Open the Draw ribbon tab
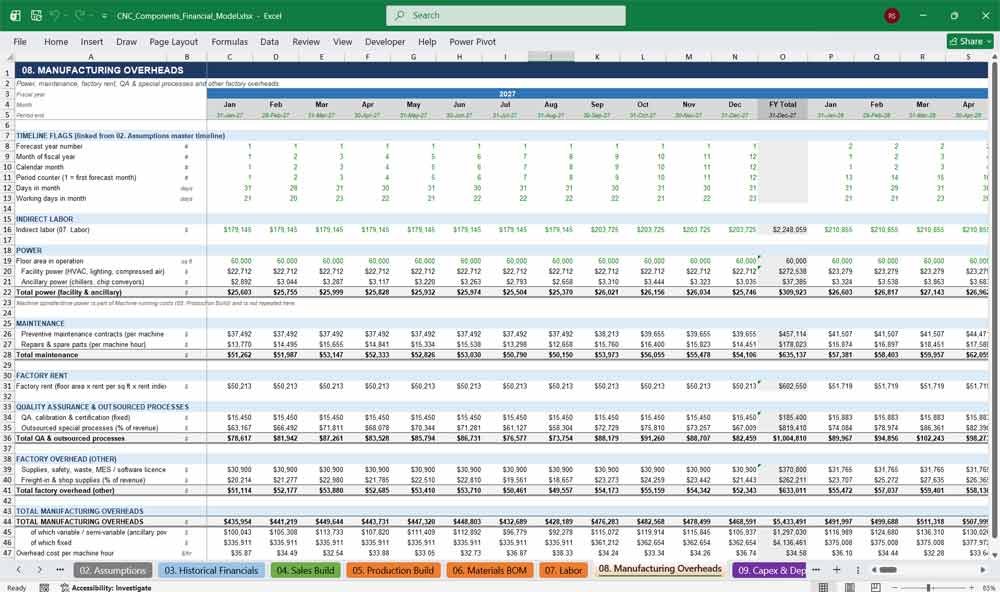Image resolution: width=1000 pixels, height=592 pixels. pos(126,41)
